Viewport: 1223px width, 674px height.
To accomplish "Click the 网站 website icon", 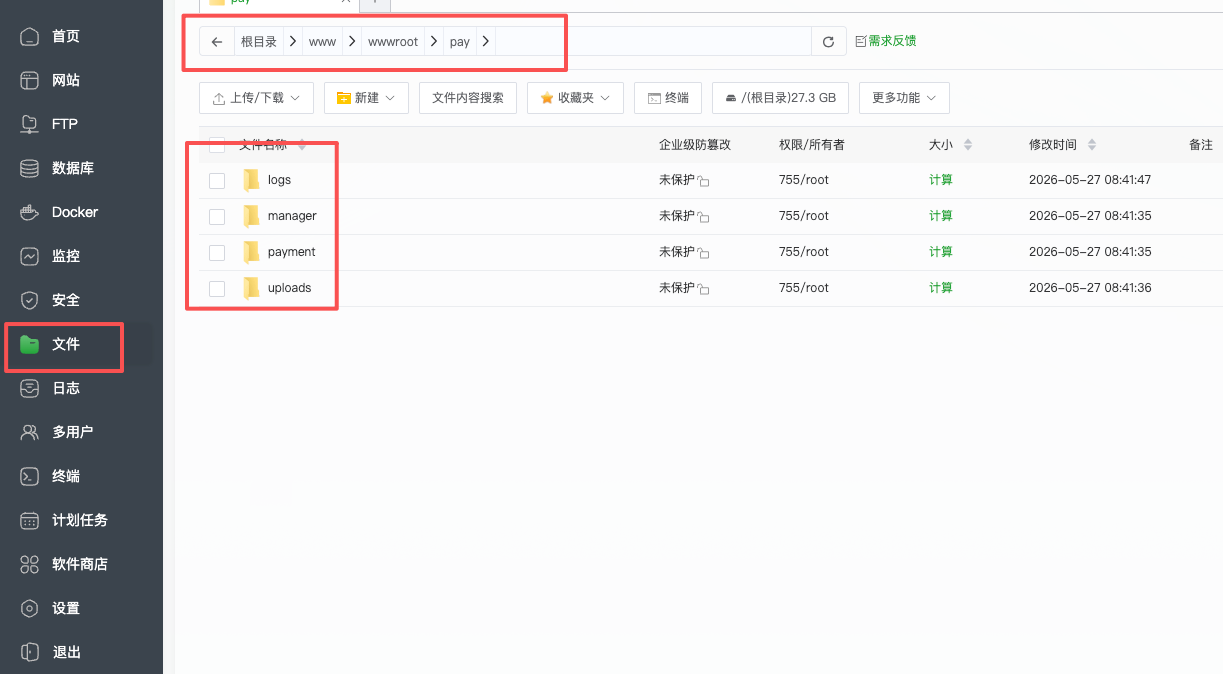I will (30, 80).
